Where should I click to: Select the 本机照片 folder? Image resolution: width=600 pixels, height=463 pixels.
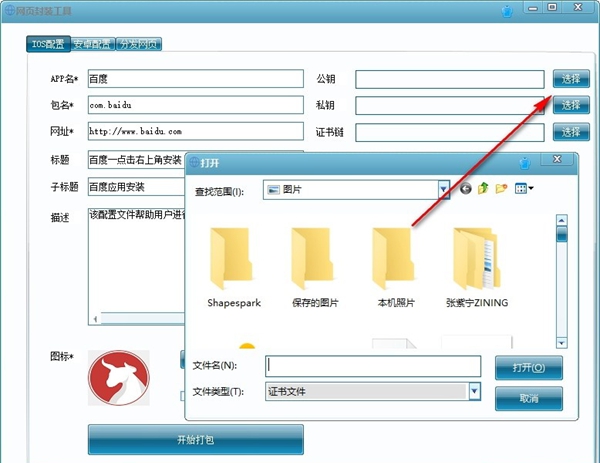point(396,268)
